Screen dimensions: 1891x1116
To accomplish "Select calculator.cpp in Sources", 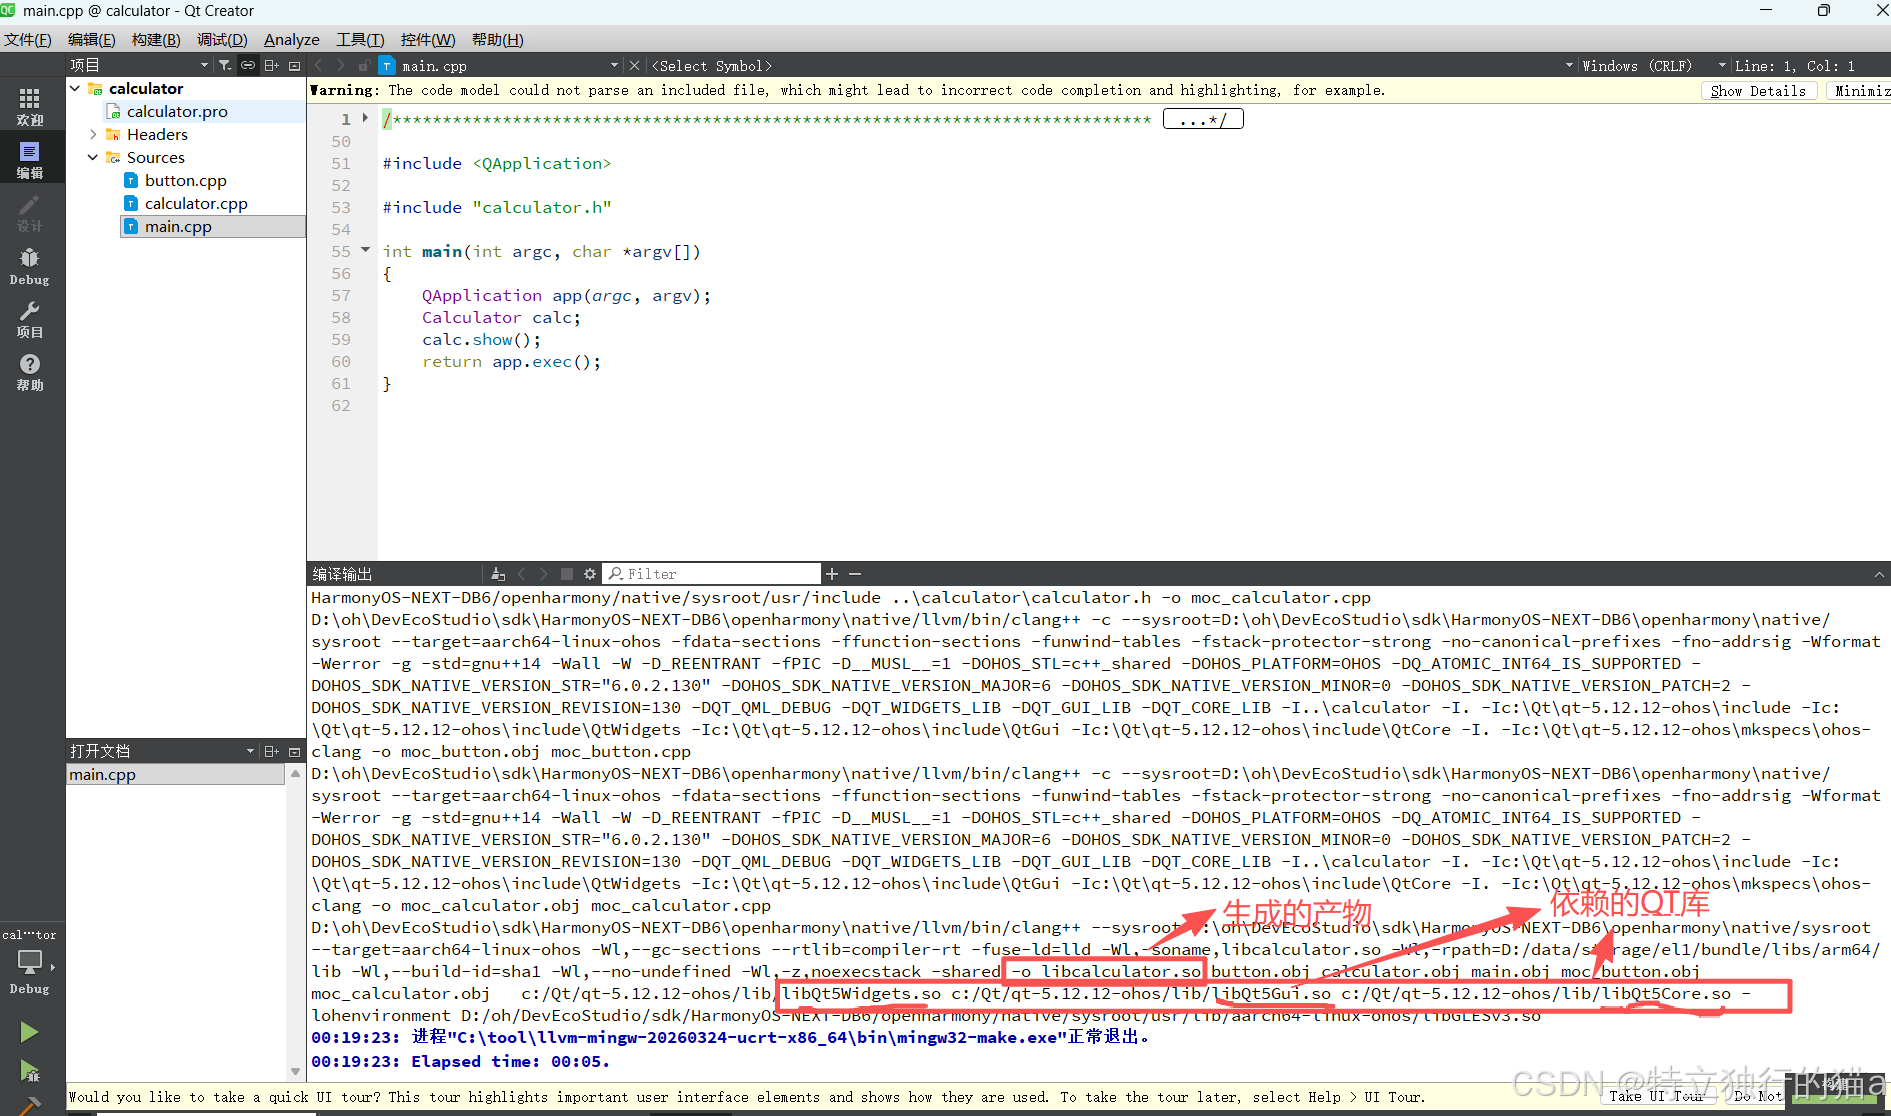I will click(x=196, y=203).
